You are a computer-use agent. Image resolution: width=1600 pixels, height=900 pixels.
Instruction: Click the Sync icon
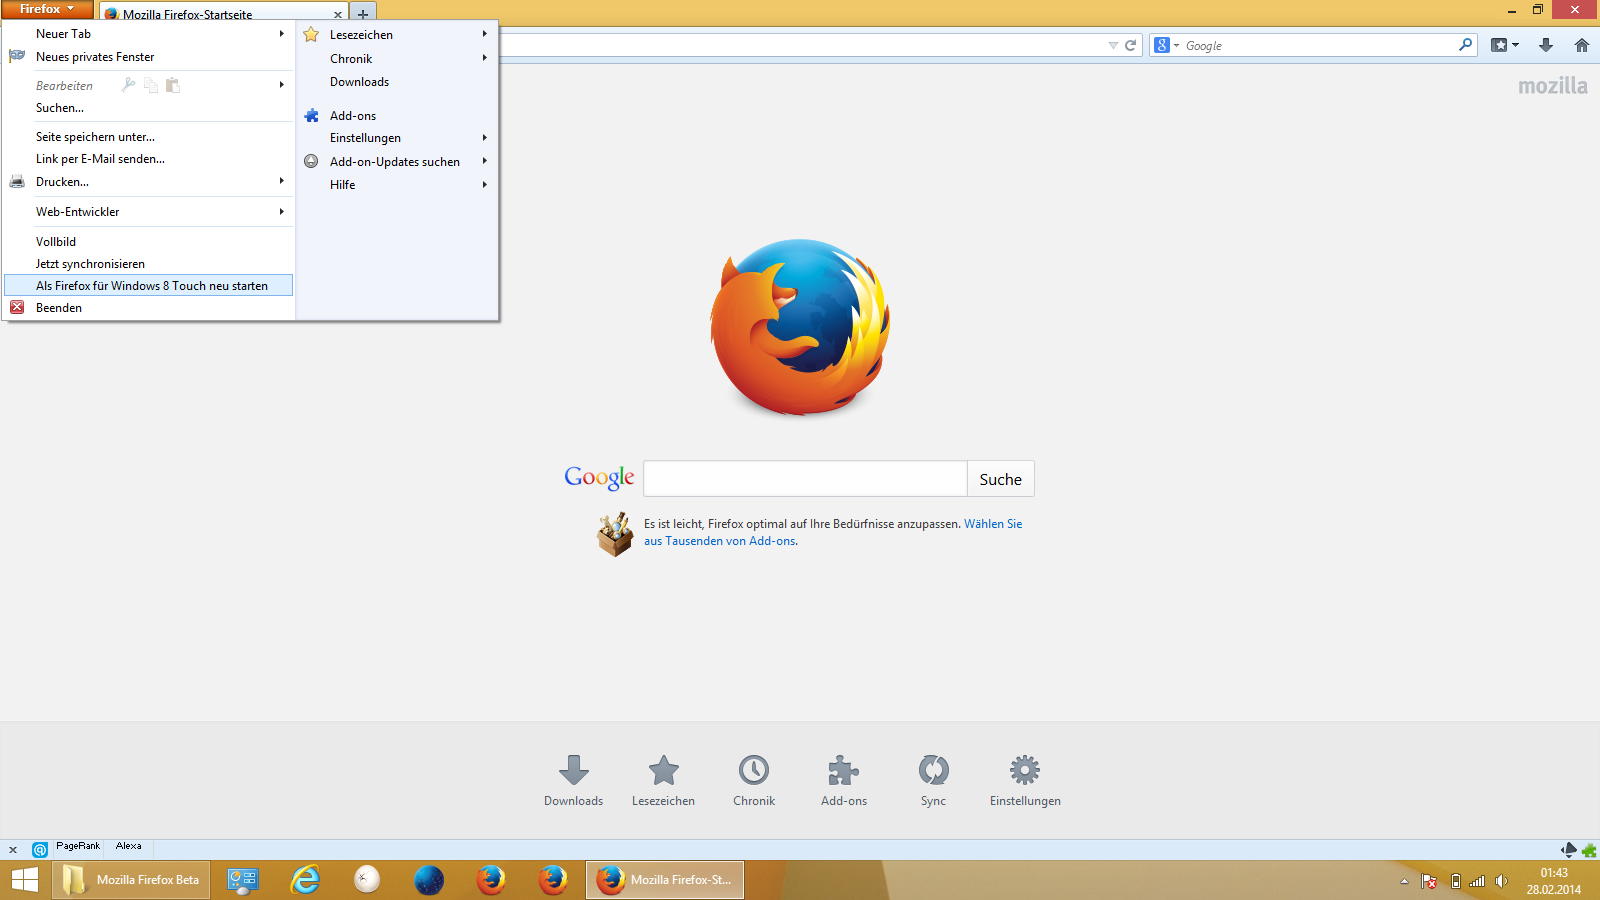pos(933,770)
